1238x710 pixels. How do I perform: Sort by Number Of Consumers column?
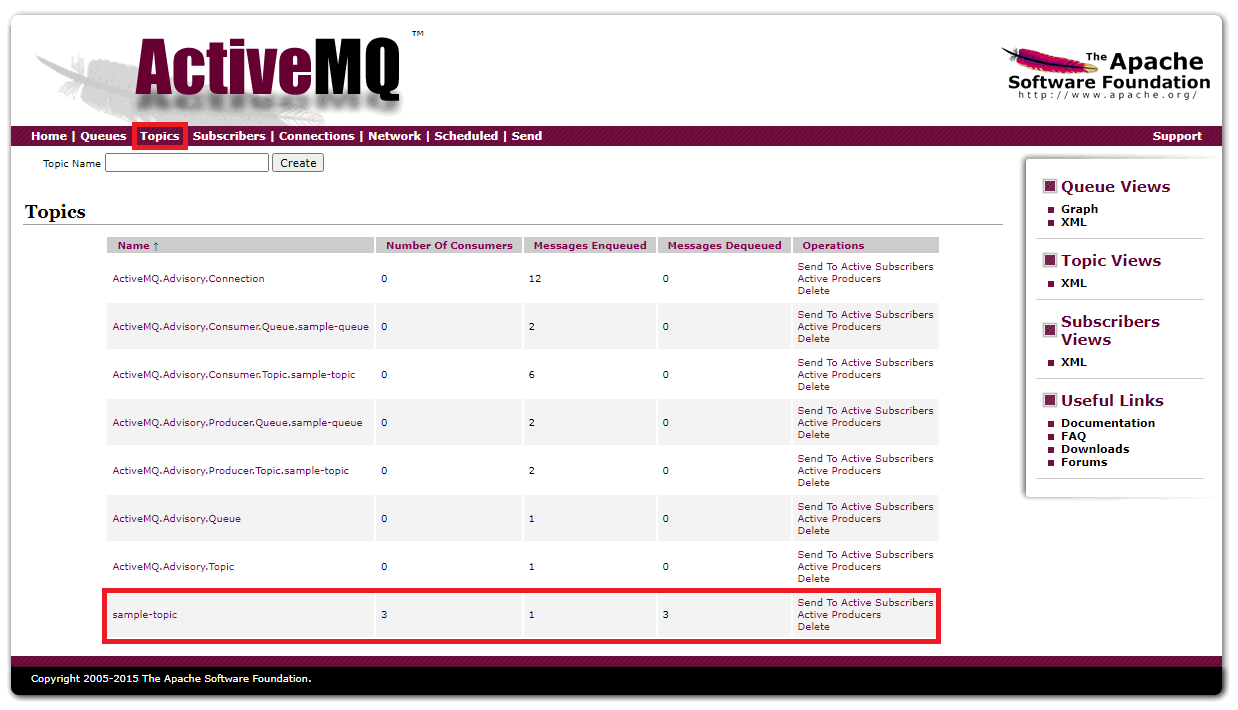tap(449, 245)
